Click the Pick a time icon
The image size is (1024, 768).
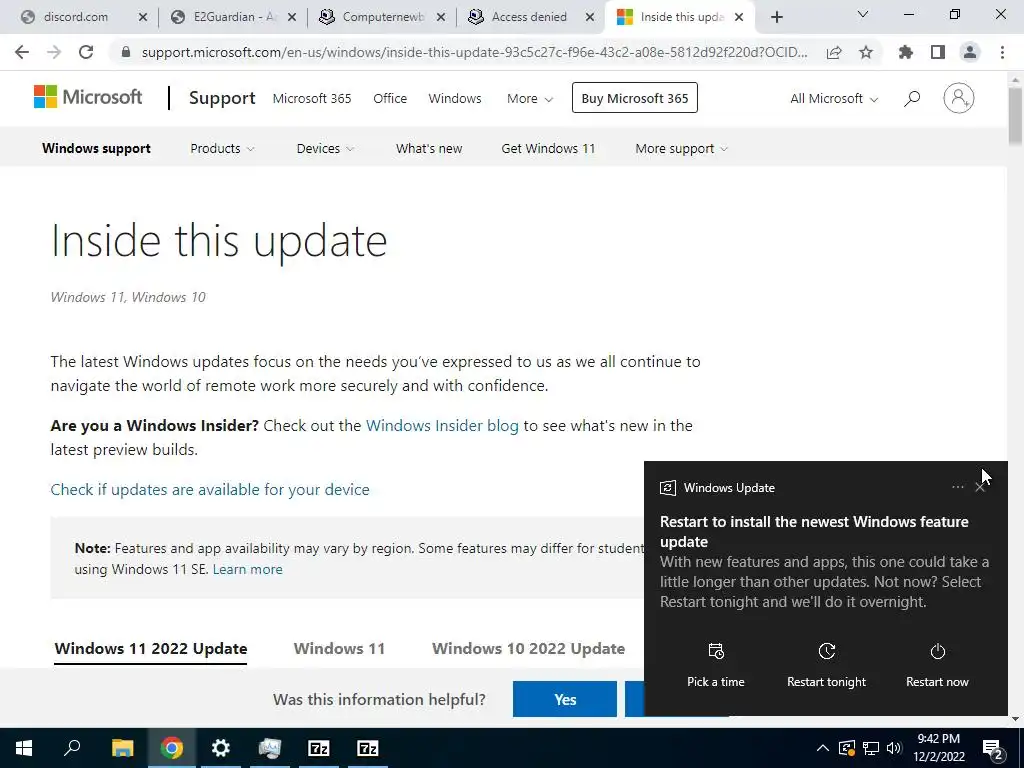click(x=716, y=652)
